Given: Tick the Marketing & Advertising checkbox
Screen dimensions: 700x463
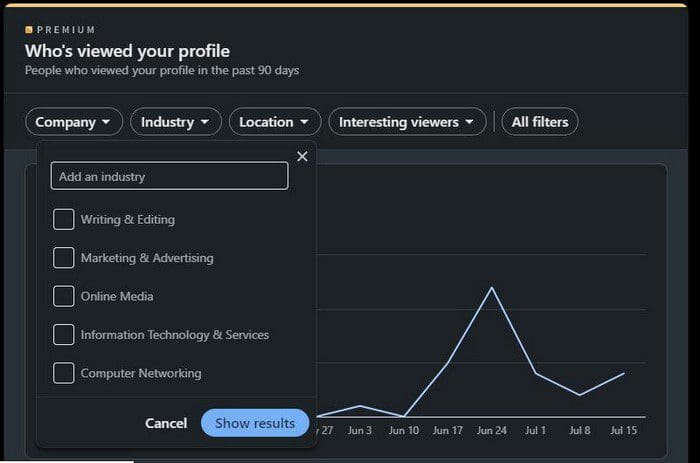Looking at the screenshot, I should (63, 258).
